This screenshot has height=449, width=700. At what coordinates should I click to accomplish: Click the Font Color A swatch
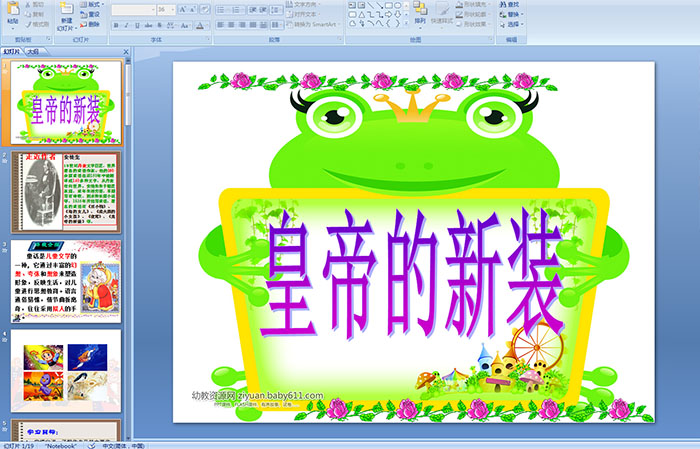click(200, 26)
